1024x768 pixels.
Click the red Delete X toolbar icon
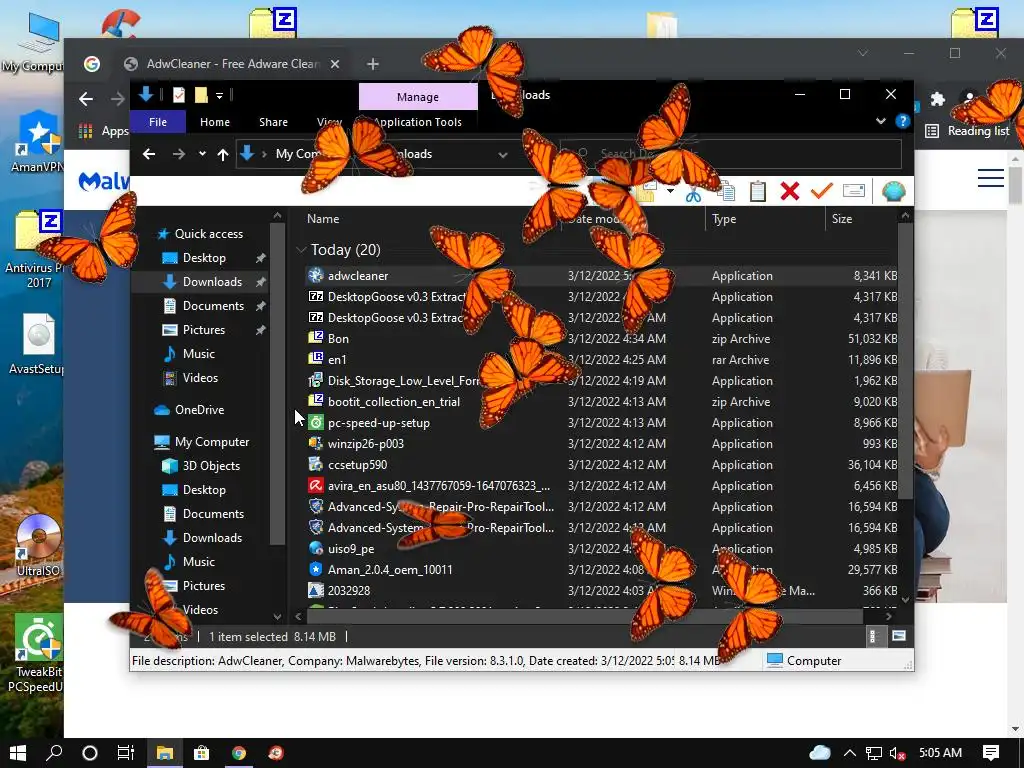pyautogui.click(x=790, y=191)
